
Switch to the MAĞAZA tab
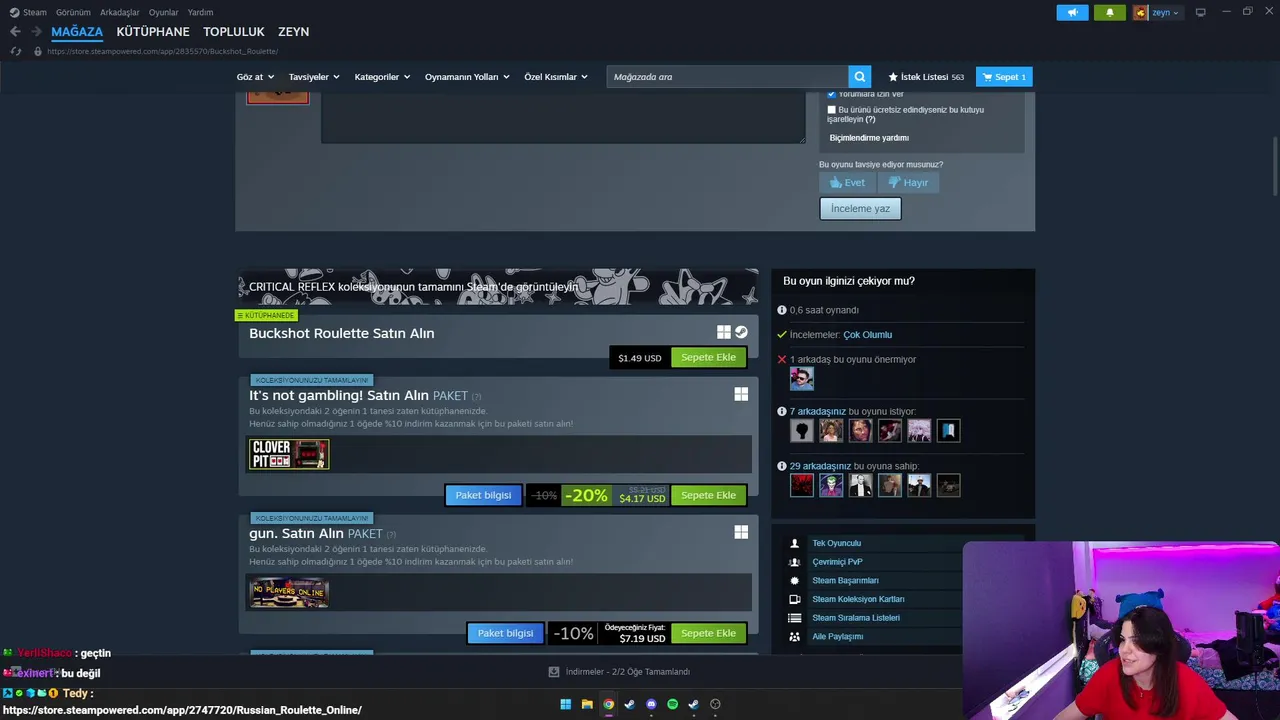tap(77, 32)
